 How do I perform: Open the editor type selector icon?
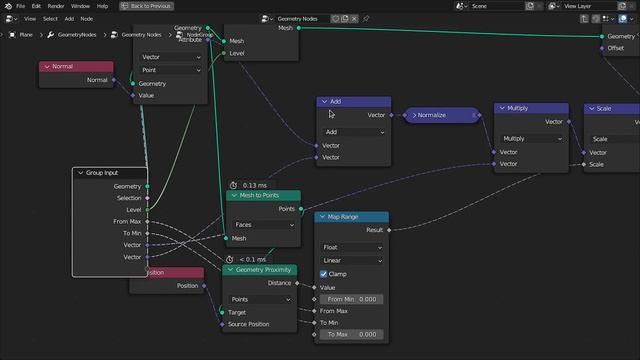tap(11, 19)
